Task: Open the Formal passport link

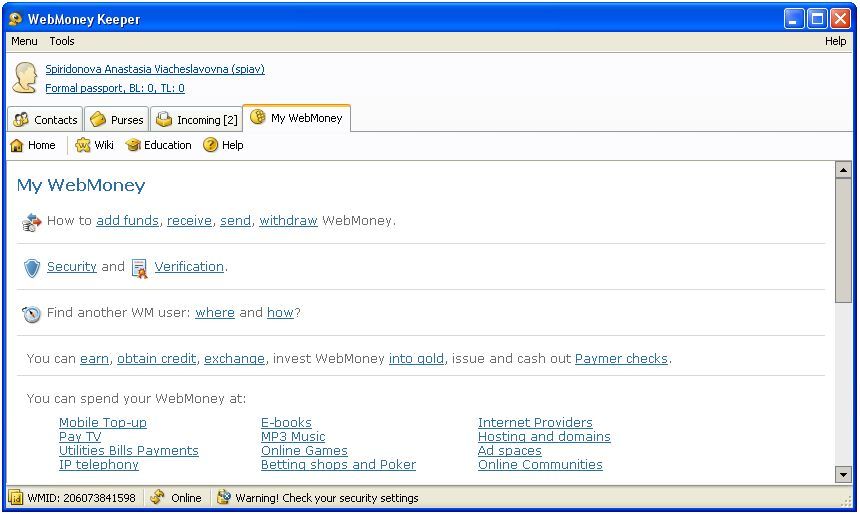Action: coord(115,88)
